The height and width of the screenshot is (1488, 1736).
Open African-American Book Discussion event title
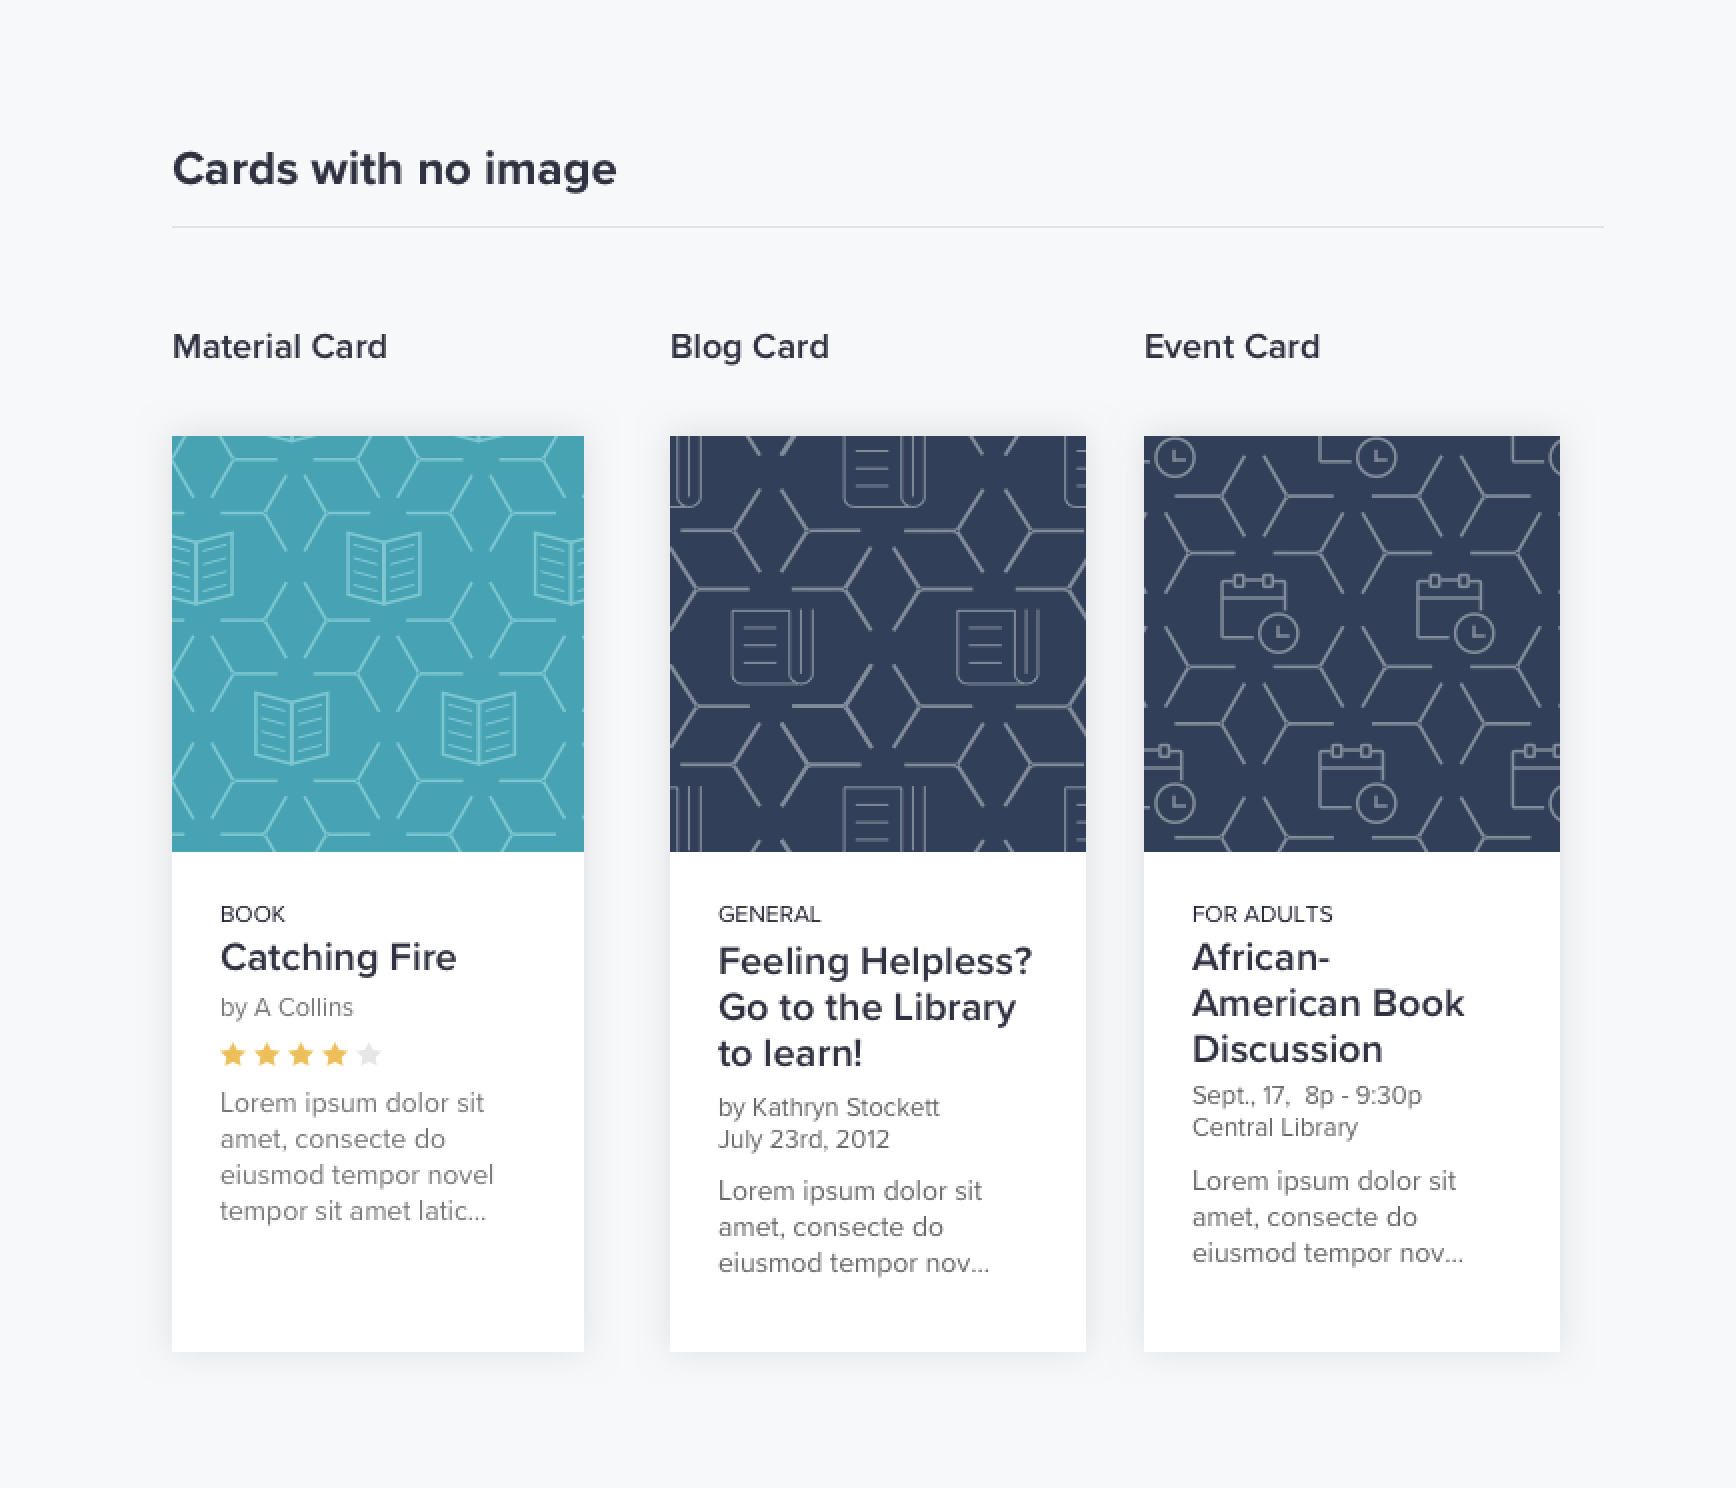pos(1328,1003)
